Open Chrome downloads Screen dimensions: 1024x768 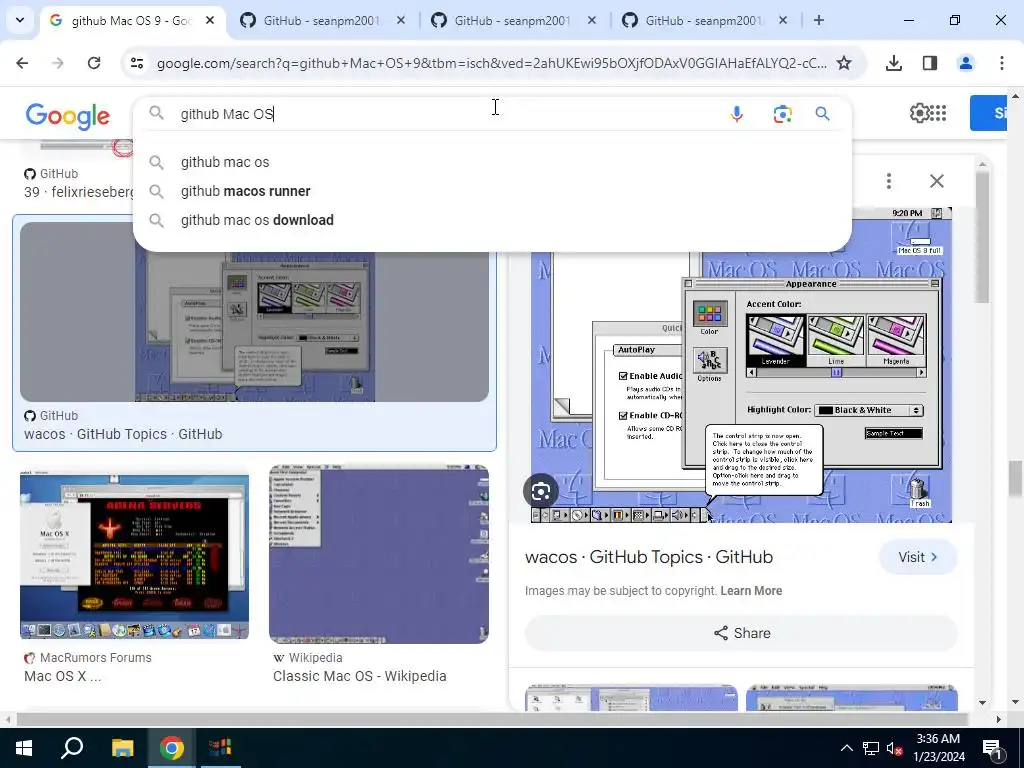click(x=893, y=63)
